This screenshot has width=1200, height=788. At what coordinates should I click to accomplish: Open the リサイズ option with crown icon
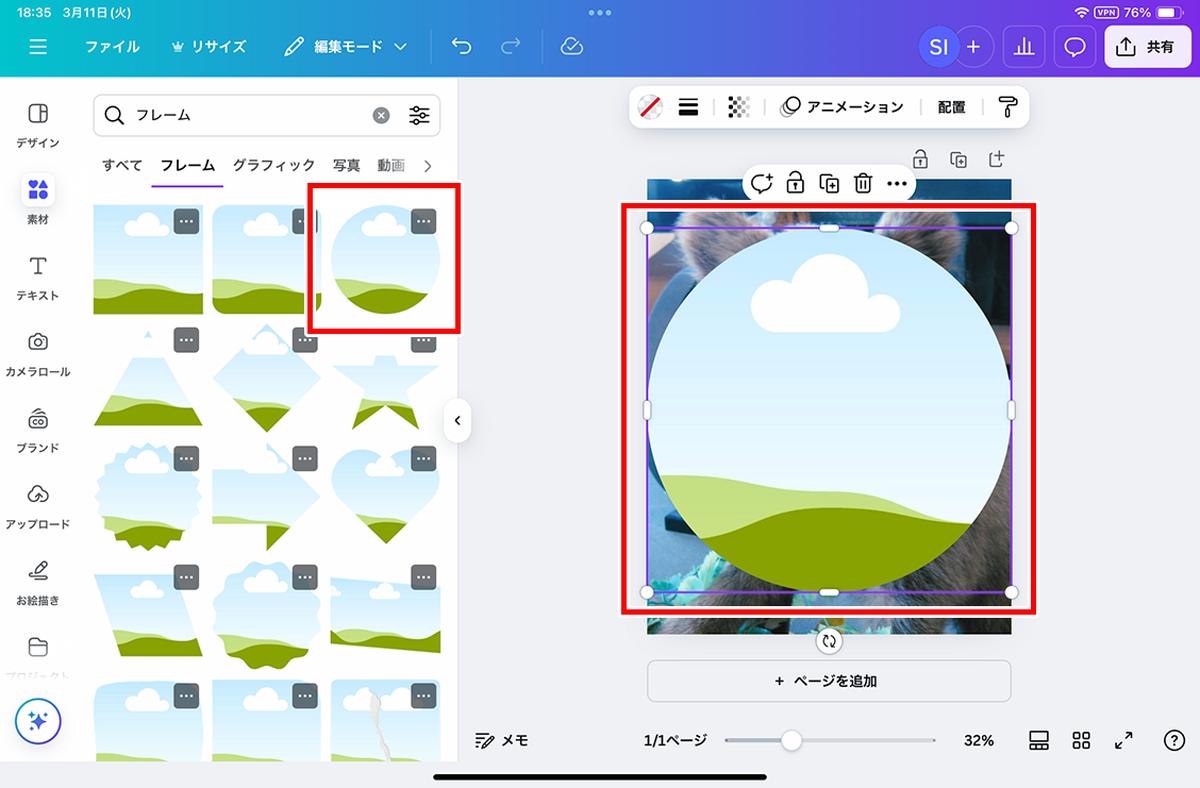[208, 47]
